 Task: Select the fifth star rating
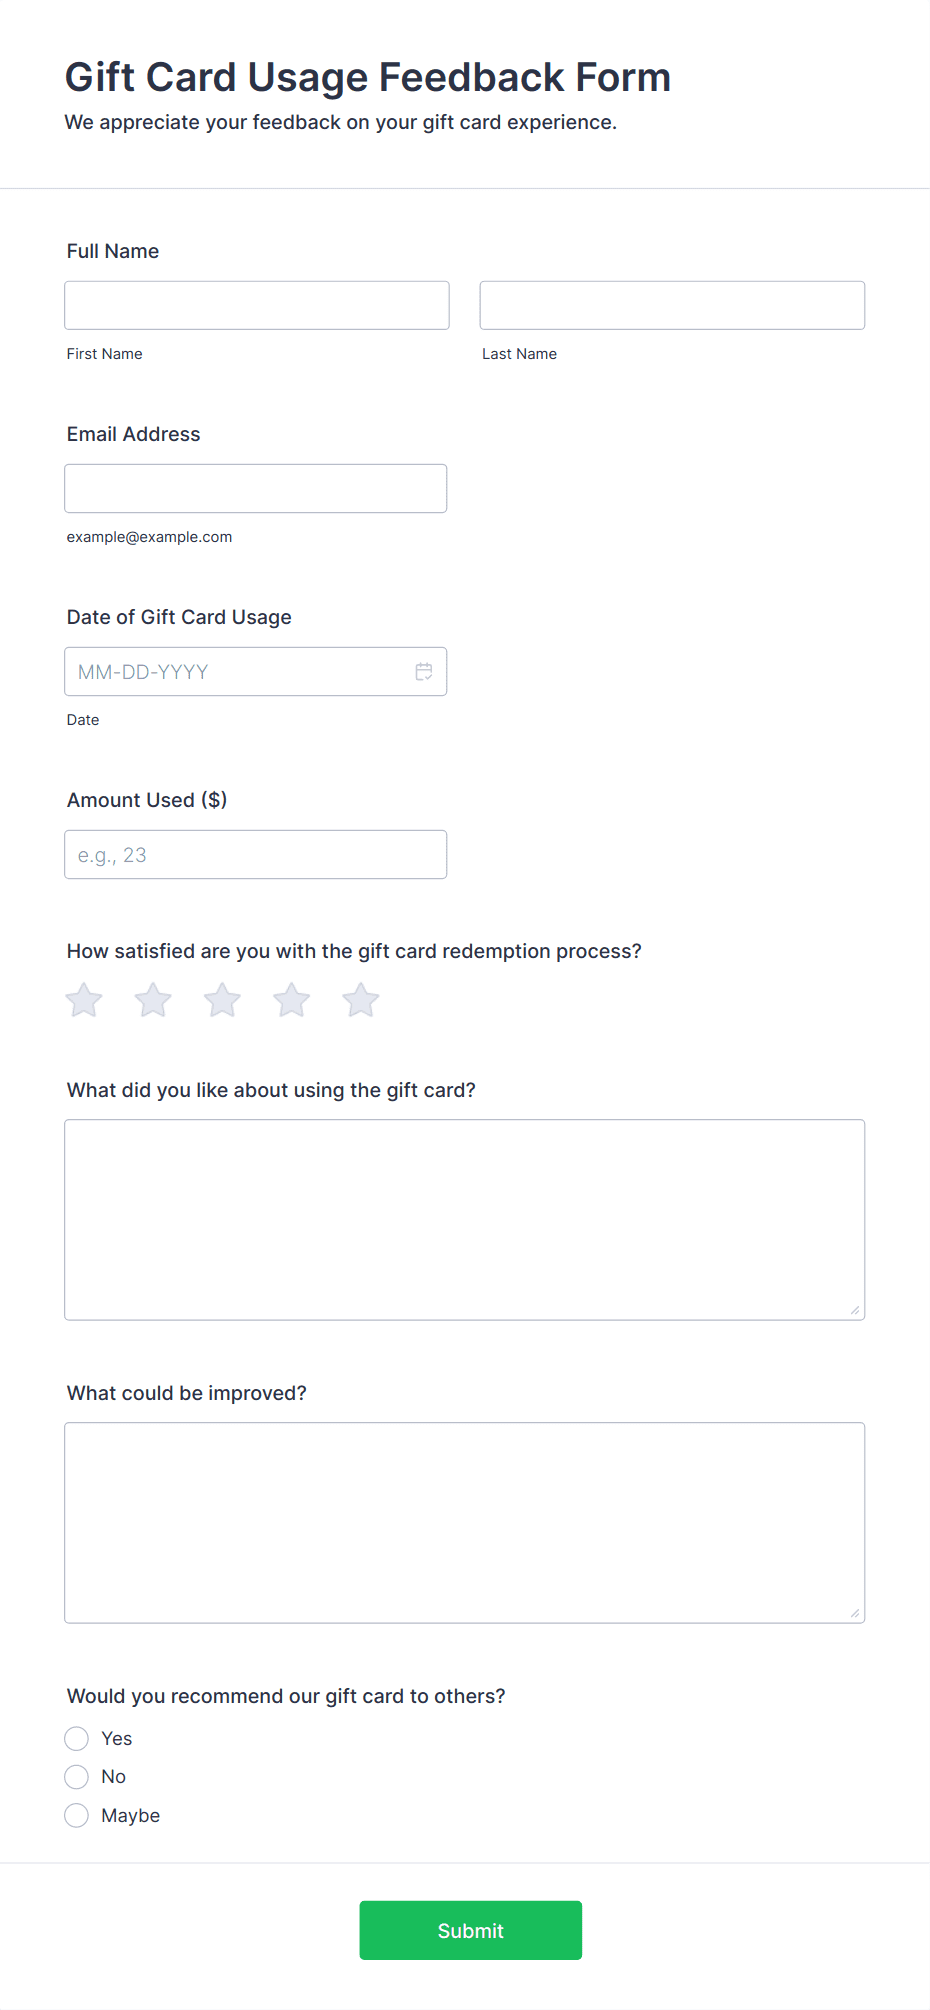[360, 1000]
